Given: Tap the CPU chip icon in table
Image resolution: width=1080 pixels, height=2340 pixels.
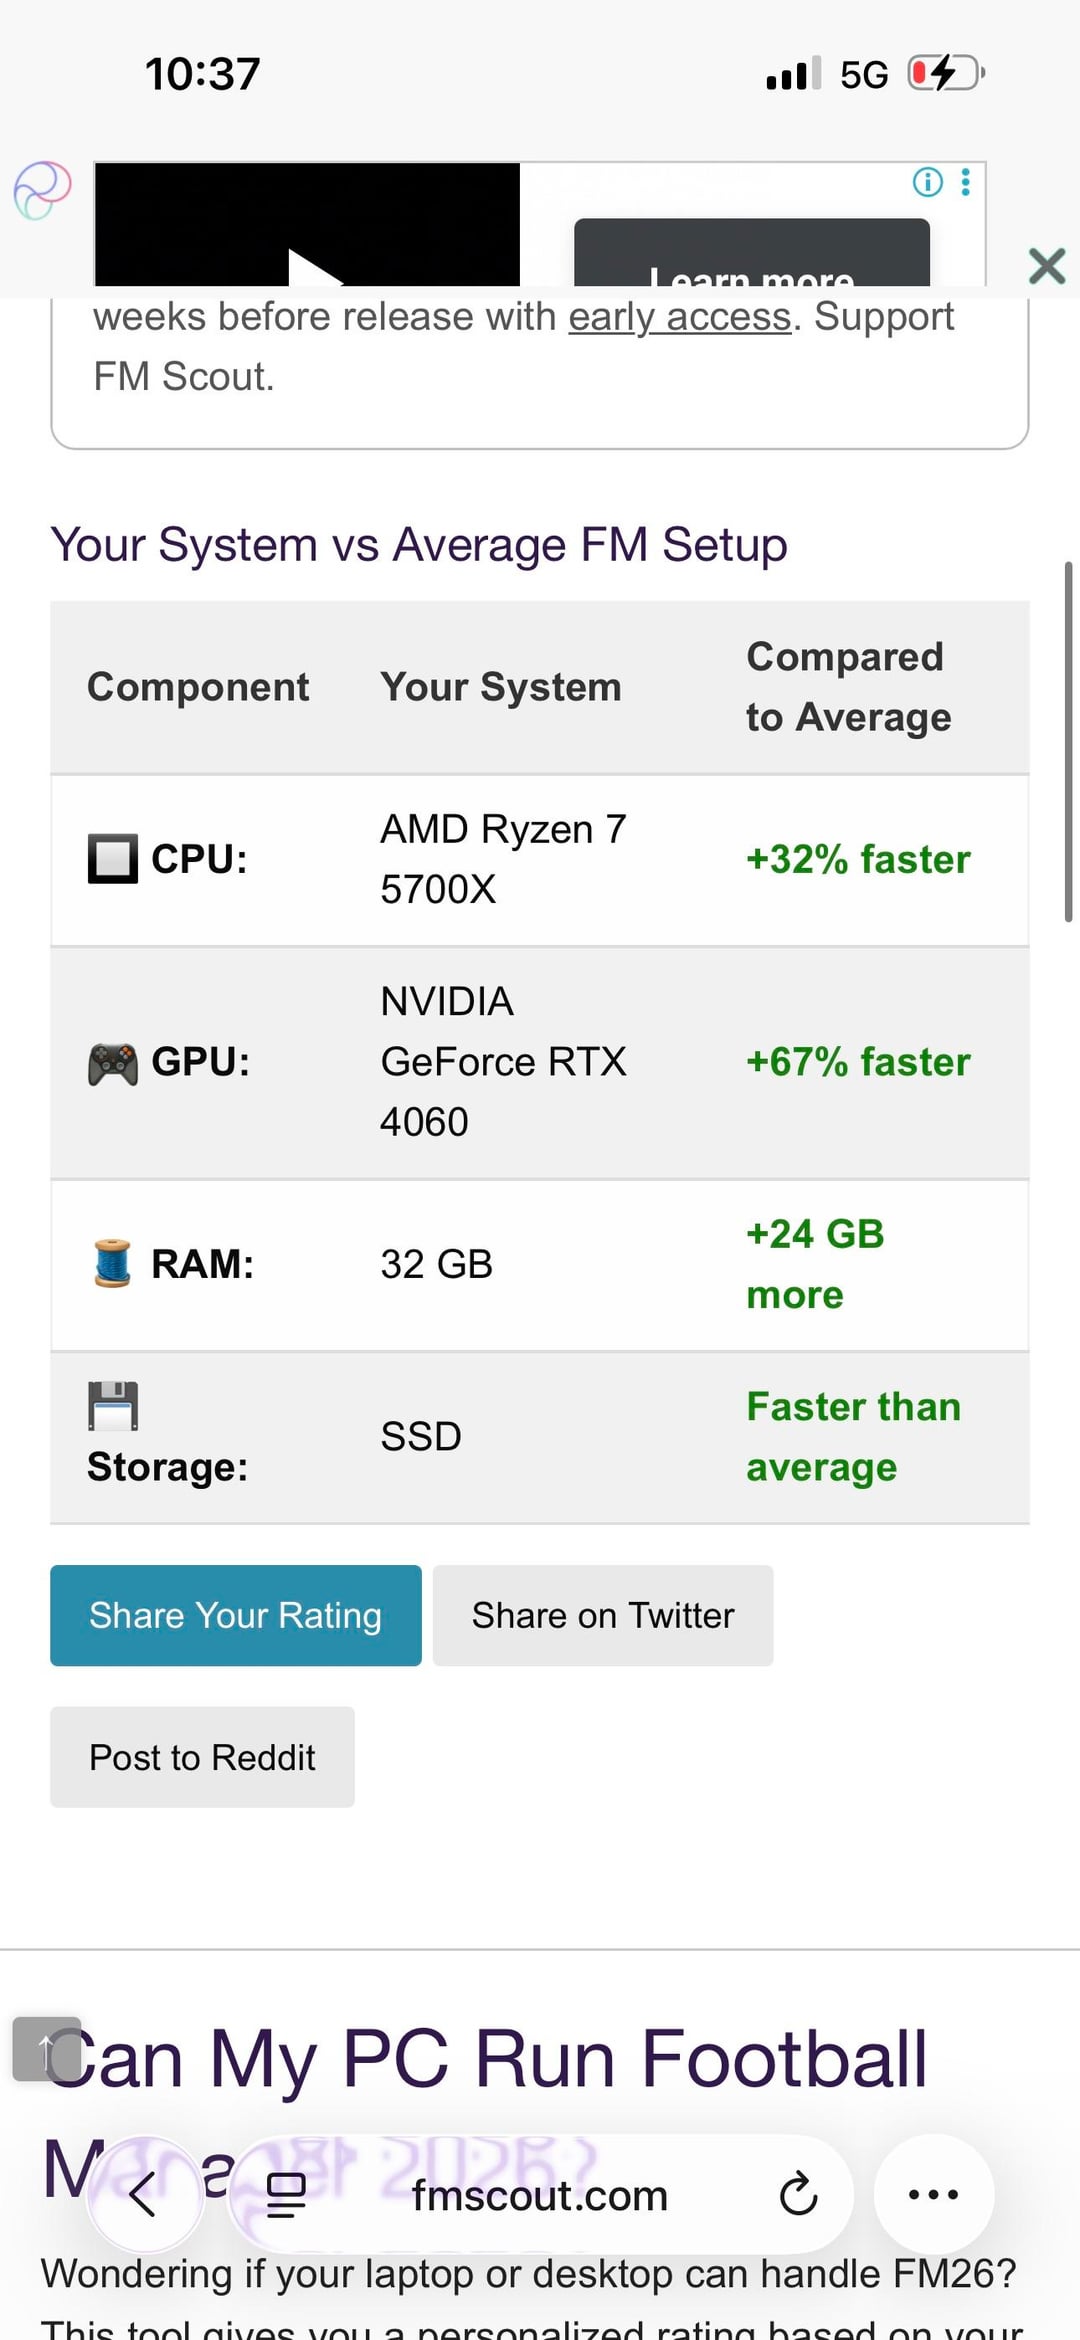Looking at the screenshot, I should (x=113, y=859).
